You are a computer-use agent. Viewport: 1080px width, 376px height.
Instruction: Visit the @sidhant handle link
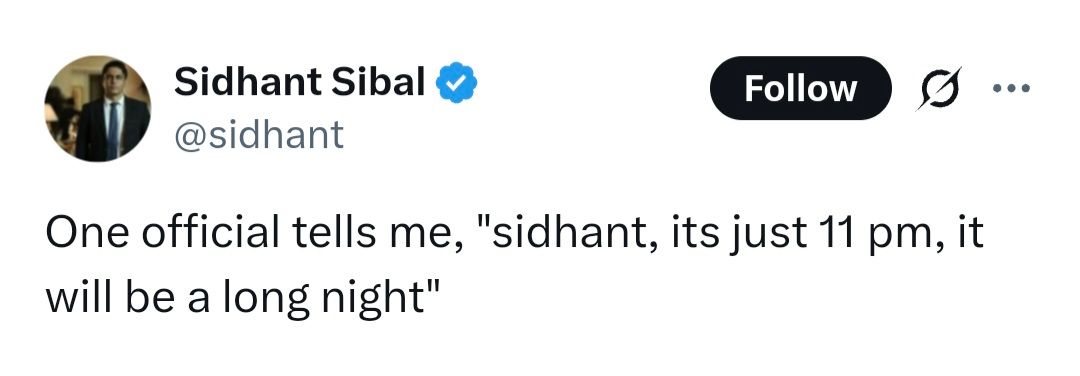(258, 134)
